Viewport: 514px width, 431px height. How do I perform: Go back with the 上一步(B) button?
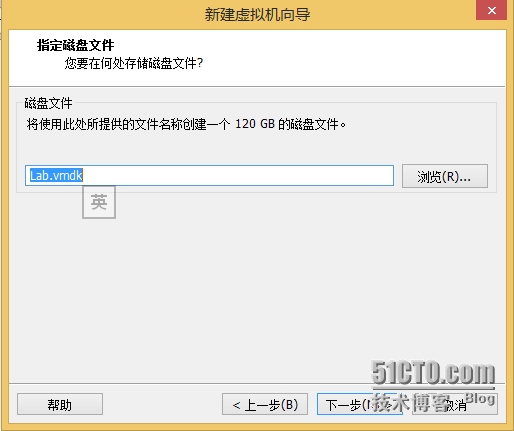(x=265, y=405)
